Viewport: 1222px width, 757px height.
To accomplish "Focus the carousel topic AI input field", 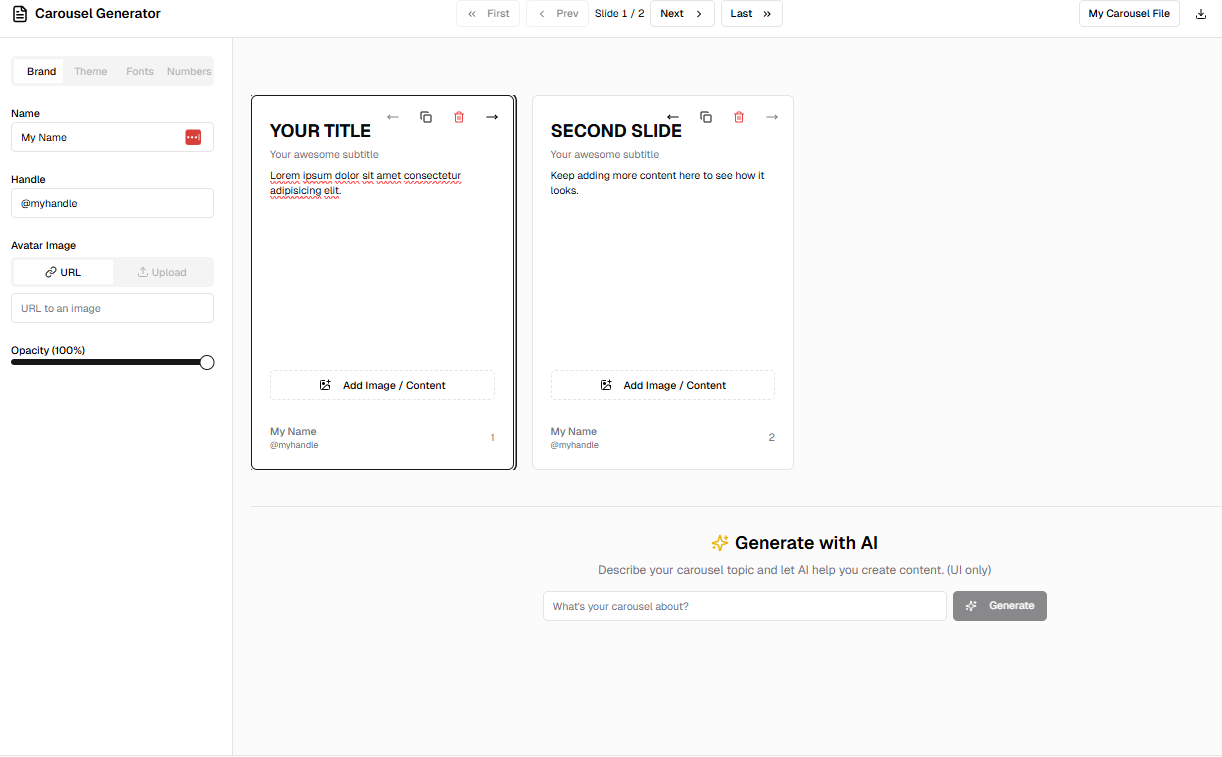I will tap(744, 606).
